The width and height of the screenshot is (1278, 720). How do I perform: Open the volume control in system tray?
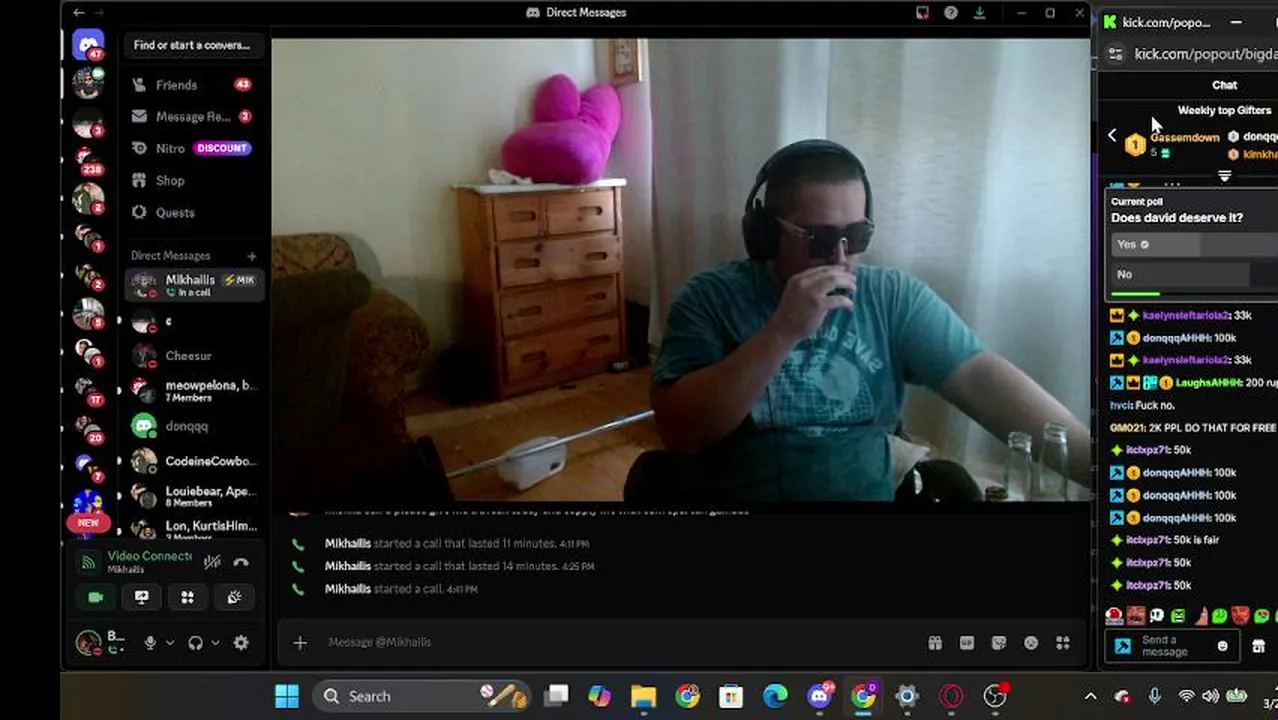tap(1211, 696)
